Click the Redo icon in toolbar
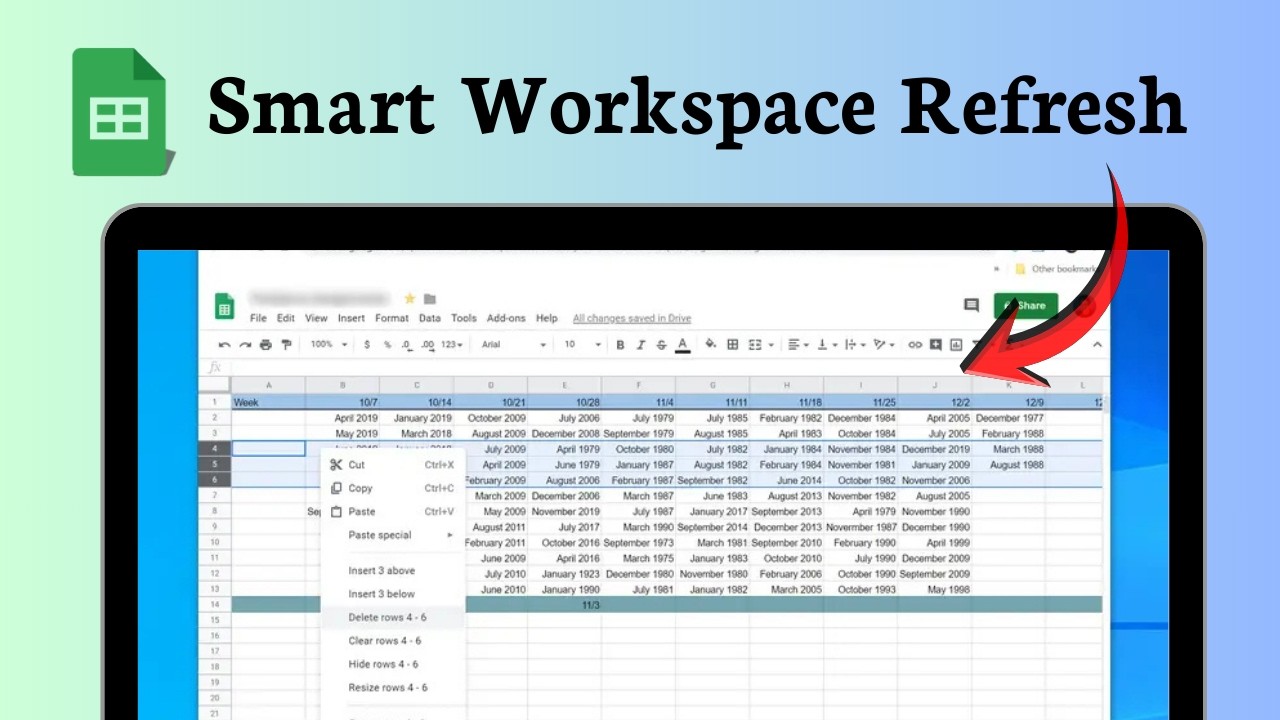 (245, 345)
